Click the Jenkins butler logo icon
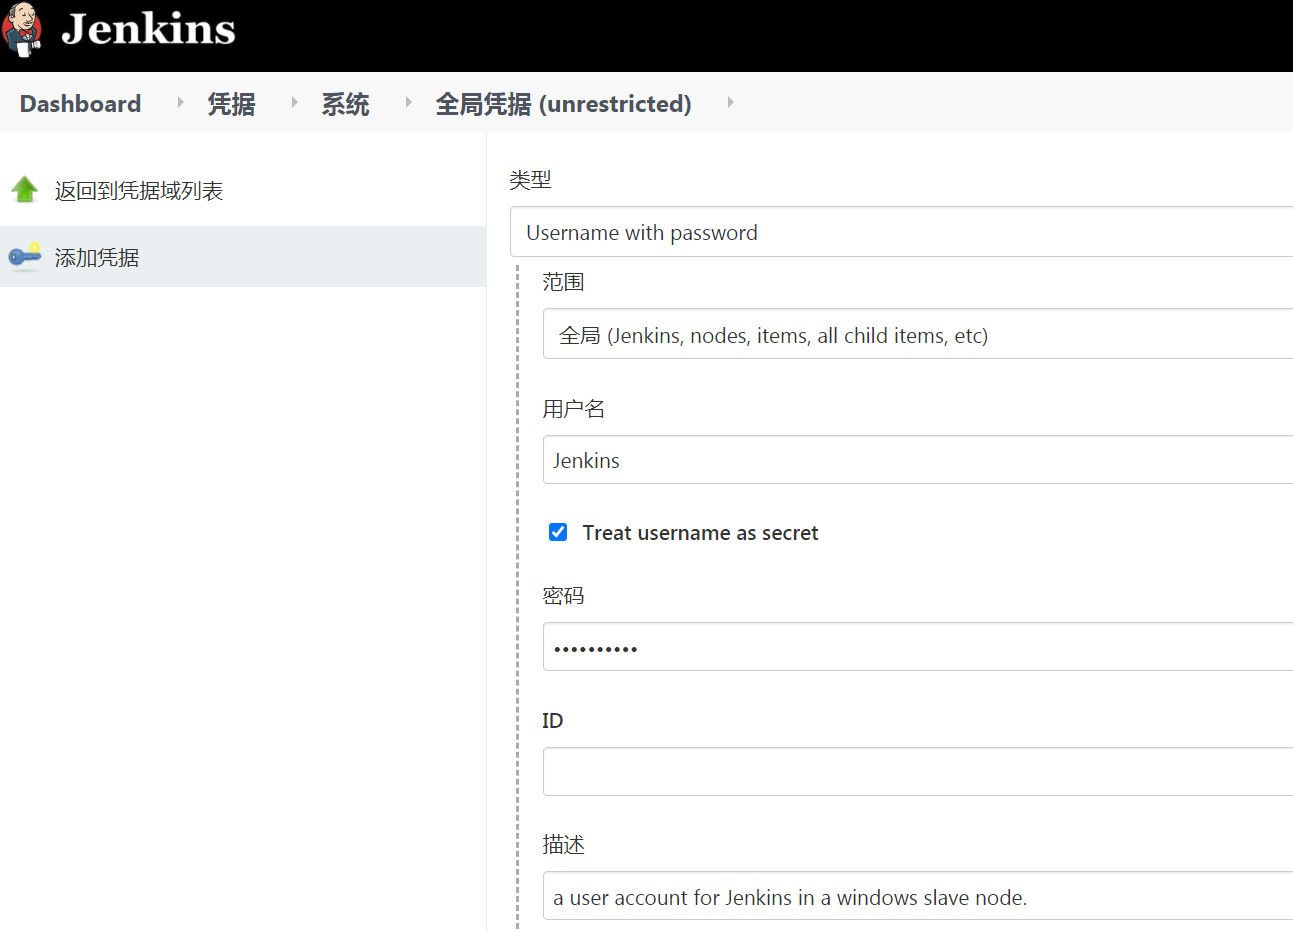Image resolution: width=1293 pixels, height=933 pixels. (21, 29)
